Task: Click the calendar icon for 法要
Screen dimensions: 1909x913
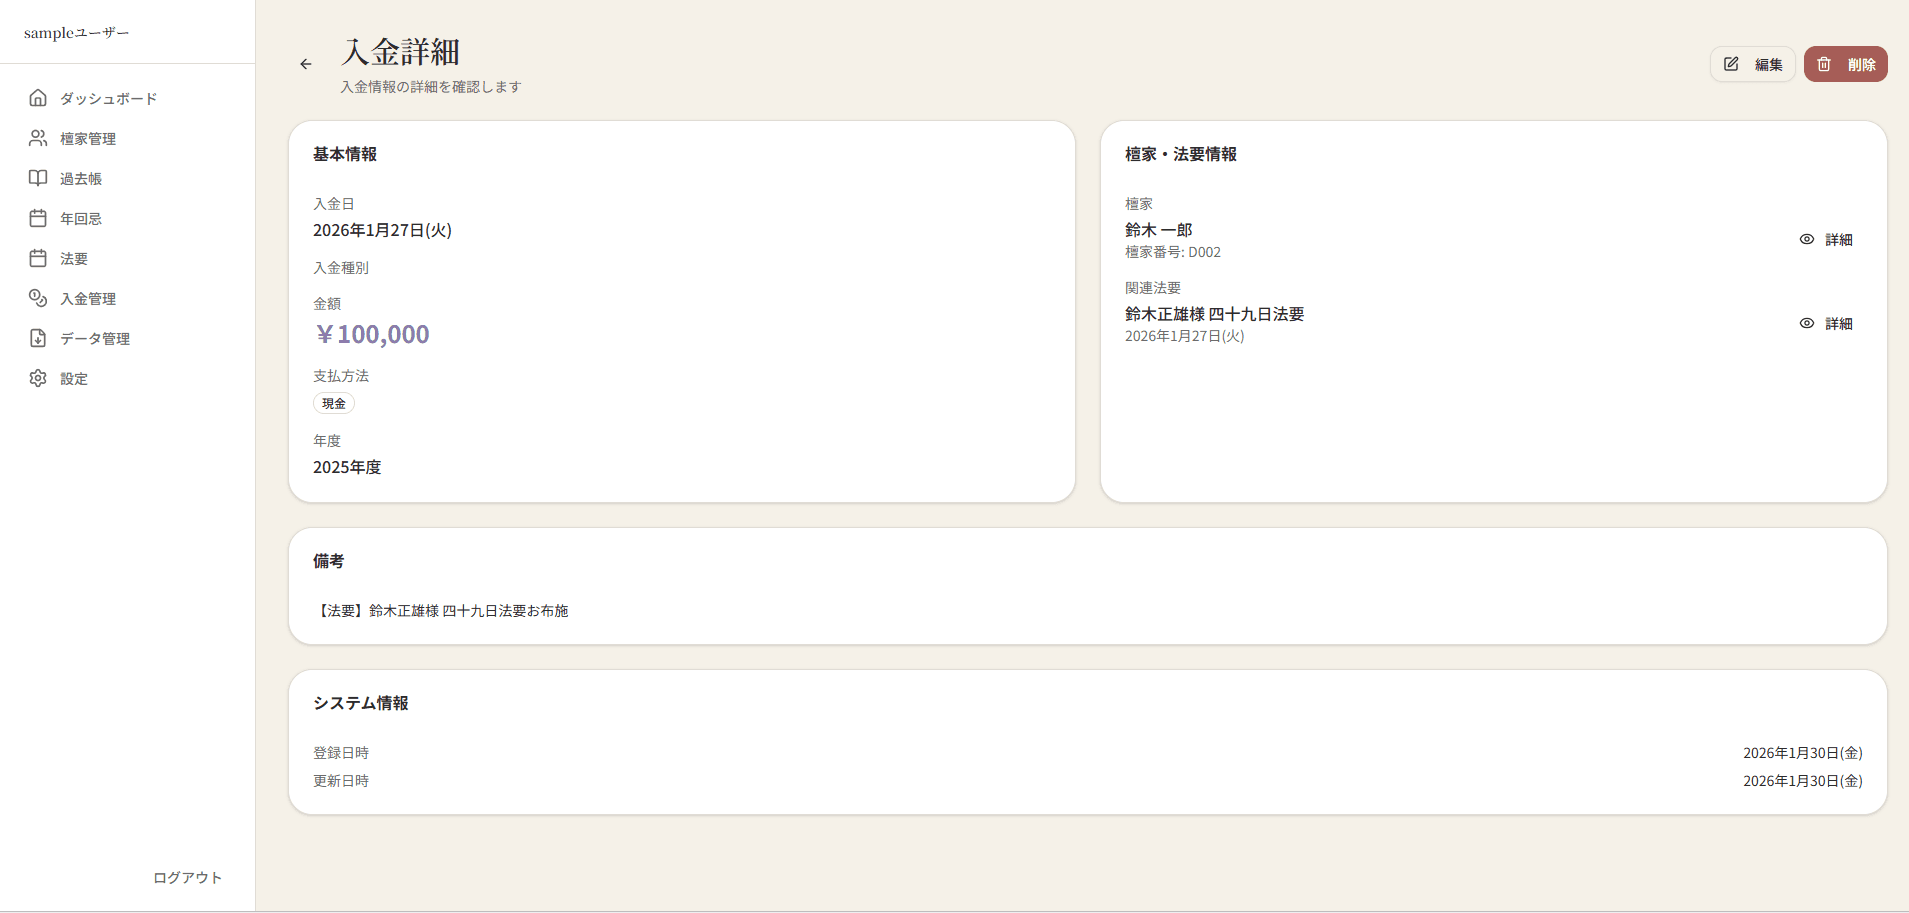Action: tap(38, 258)
